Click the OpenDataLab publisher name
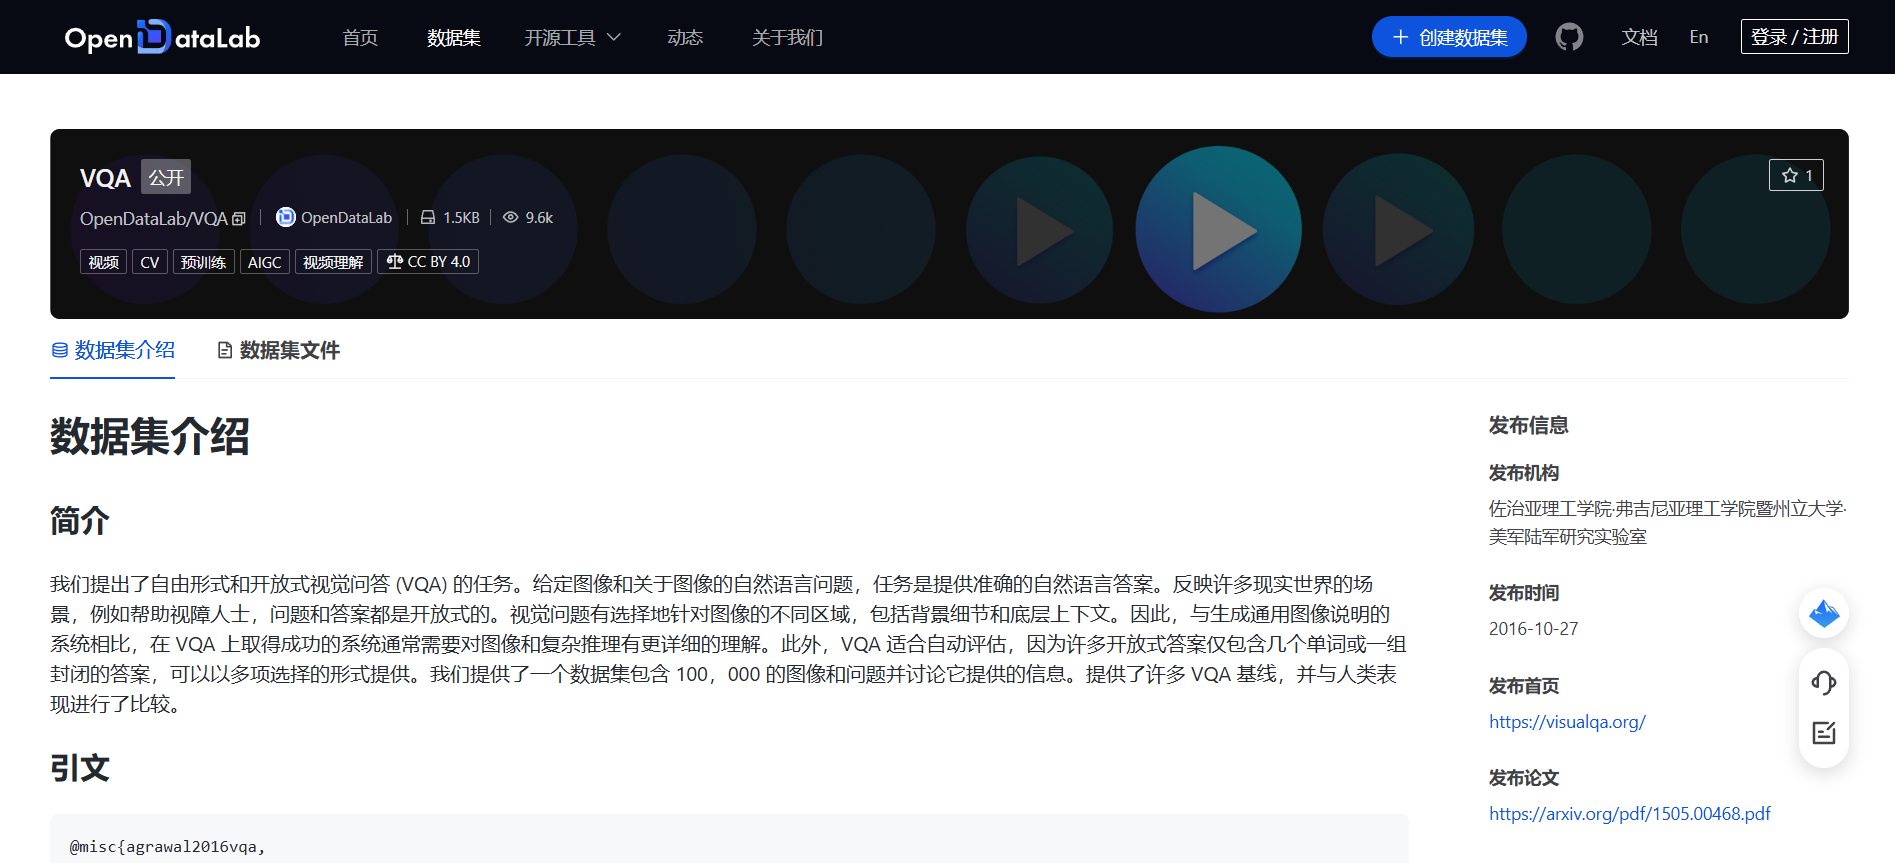Viewport: 1895px width, 863px height. coord(346,218)
